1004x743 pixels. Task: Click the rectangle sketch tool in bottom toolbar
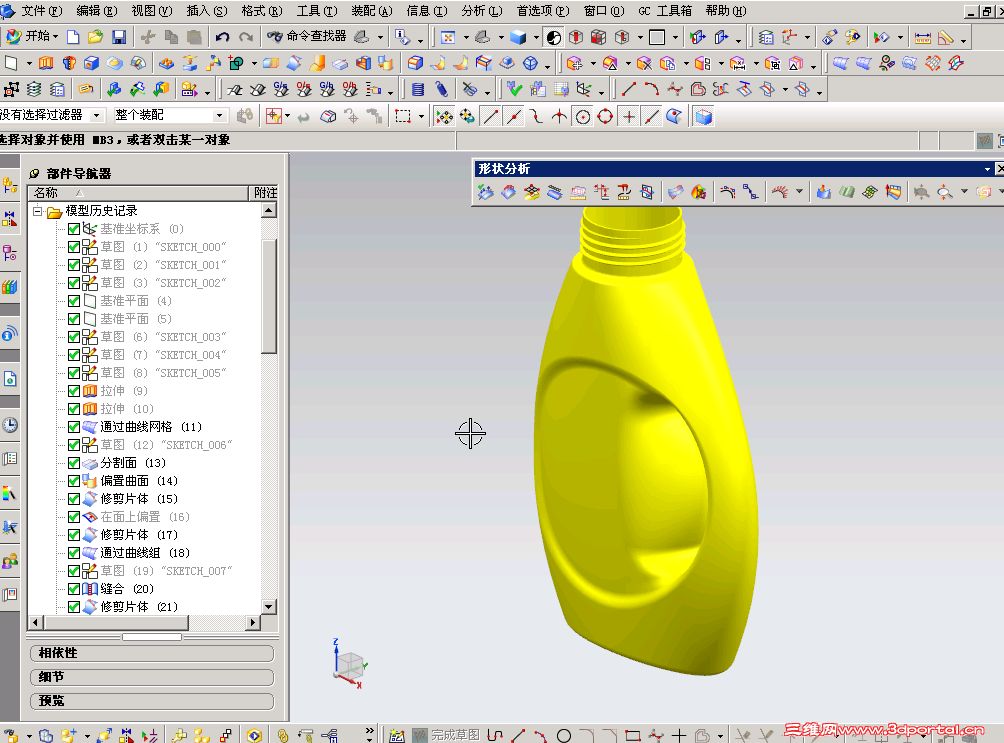point(633,735)
